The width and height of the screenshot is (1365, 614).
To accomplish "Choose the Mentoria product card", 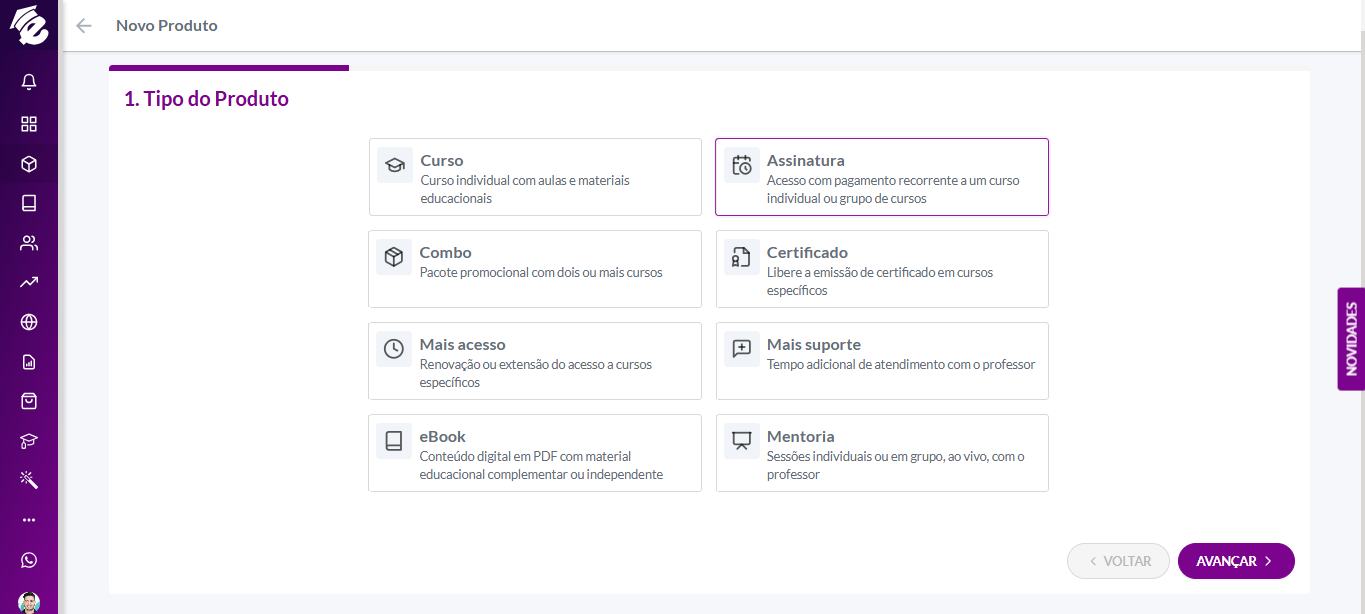I will point(882,453).
